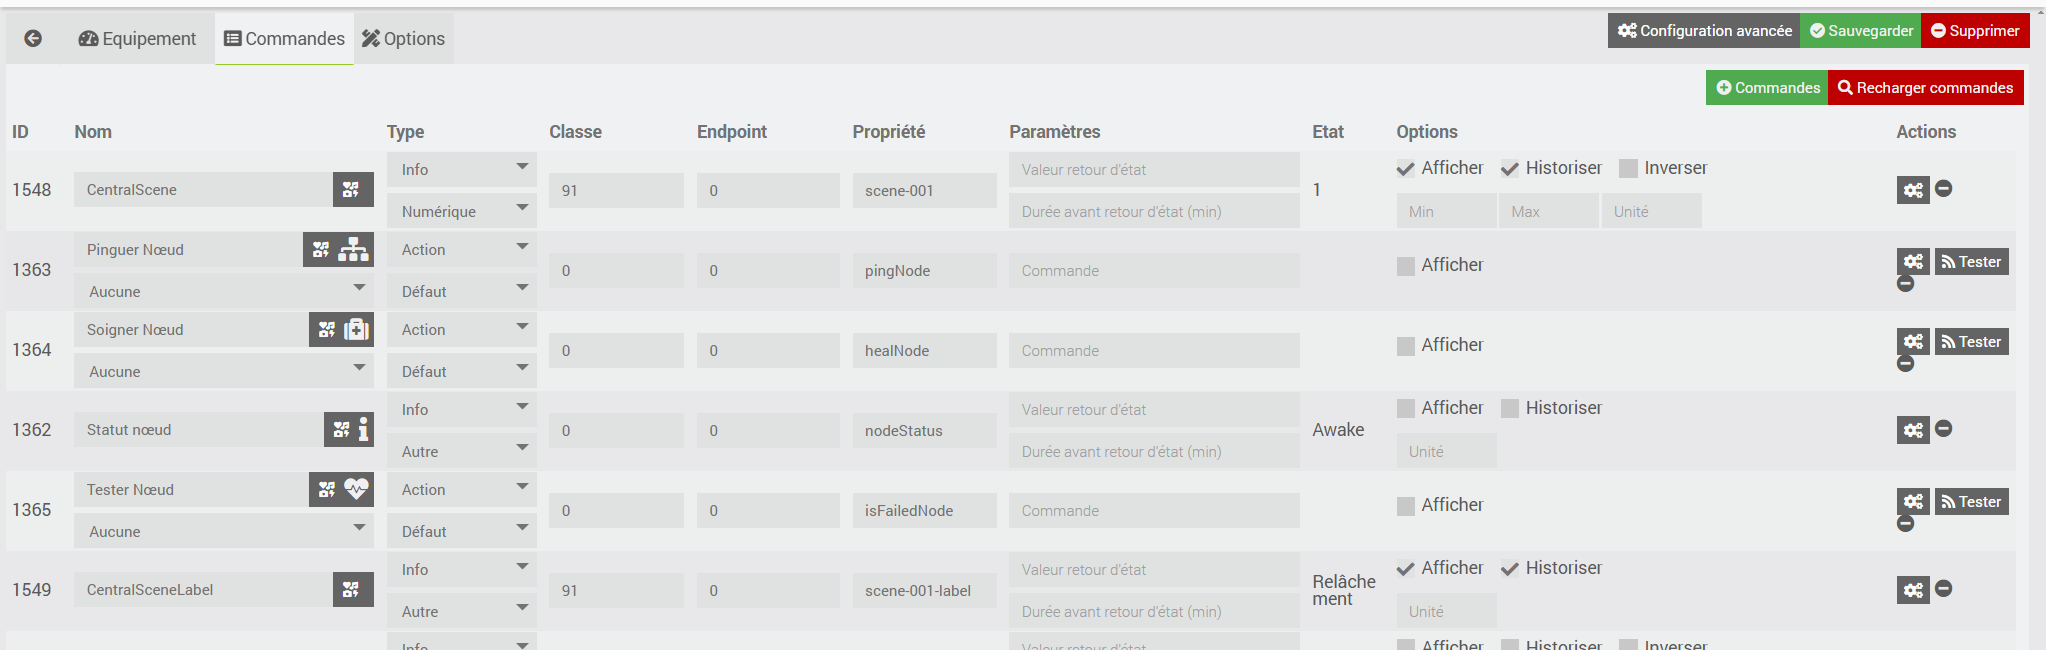The width and height of the screenshot is (2046, 650).
Task: Enable Afficher for Pinguer Nœud command
Action: click(x=1406, y=266)
